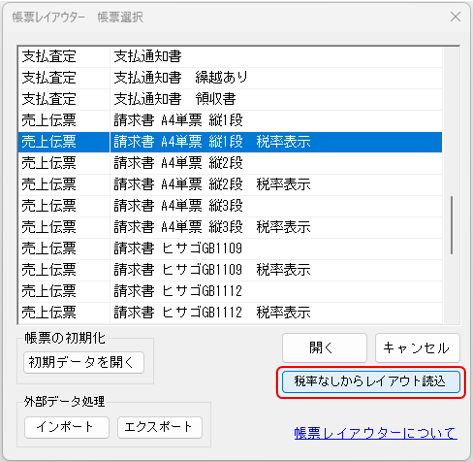The image size is (473, 462).
Task: Select 請求書 ヒサゴGB1109 row without 税率表示
Action: [230, 249]
